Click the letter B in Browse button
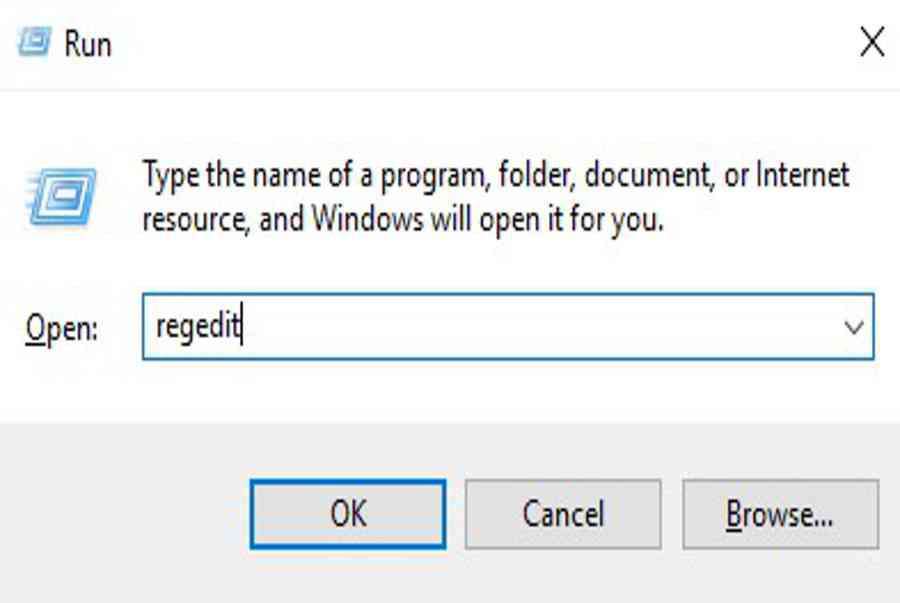 [x=734, y=514]
